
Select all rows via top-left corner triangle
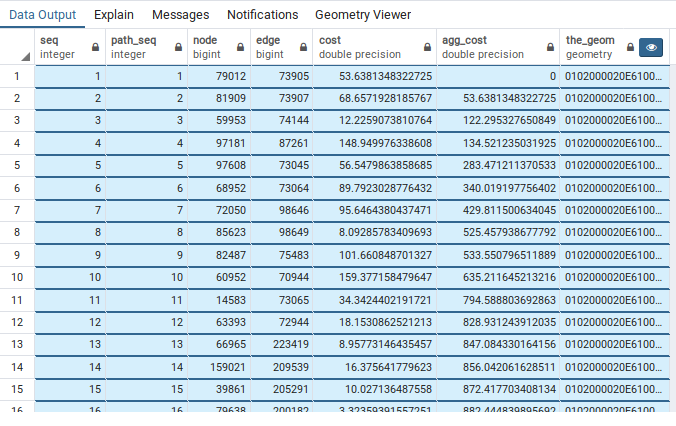(25, 56)
